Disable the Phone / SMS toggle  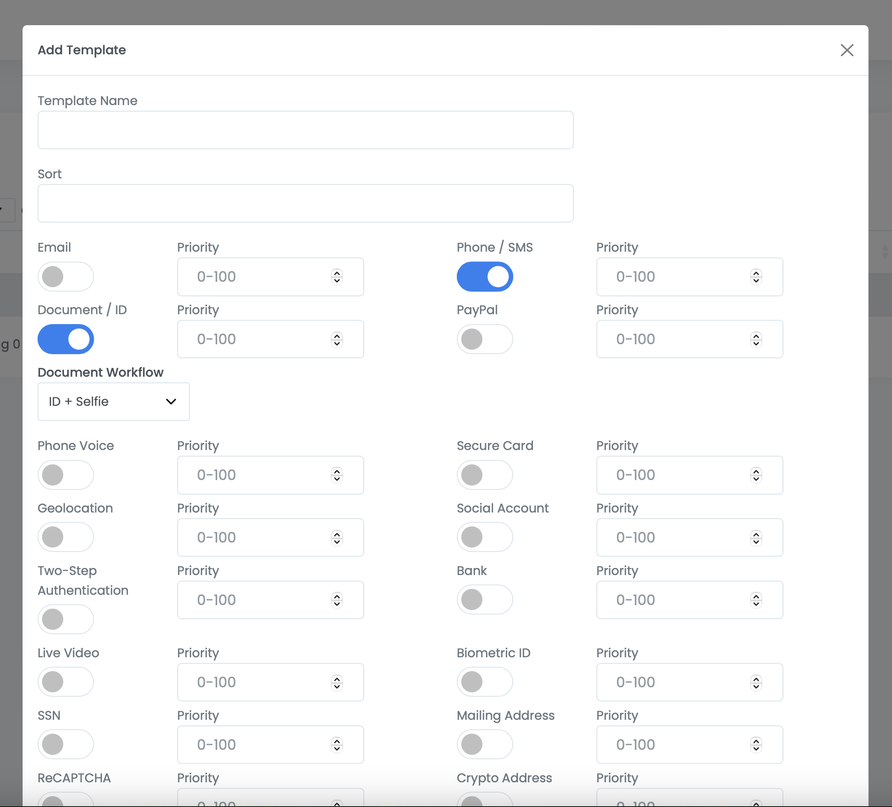[485, 277]
